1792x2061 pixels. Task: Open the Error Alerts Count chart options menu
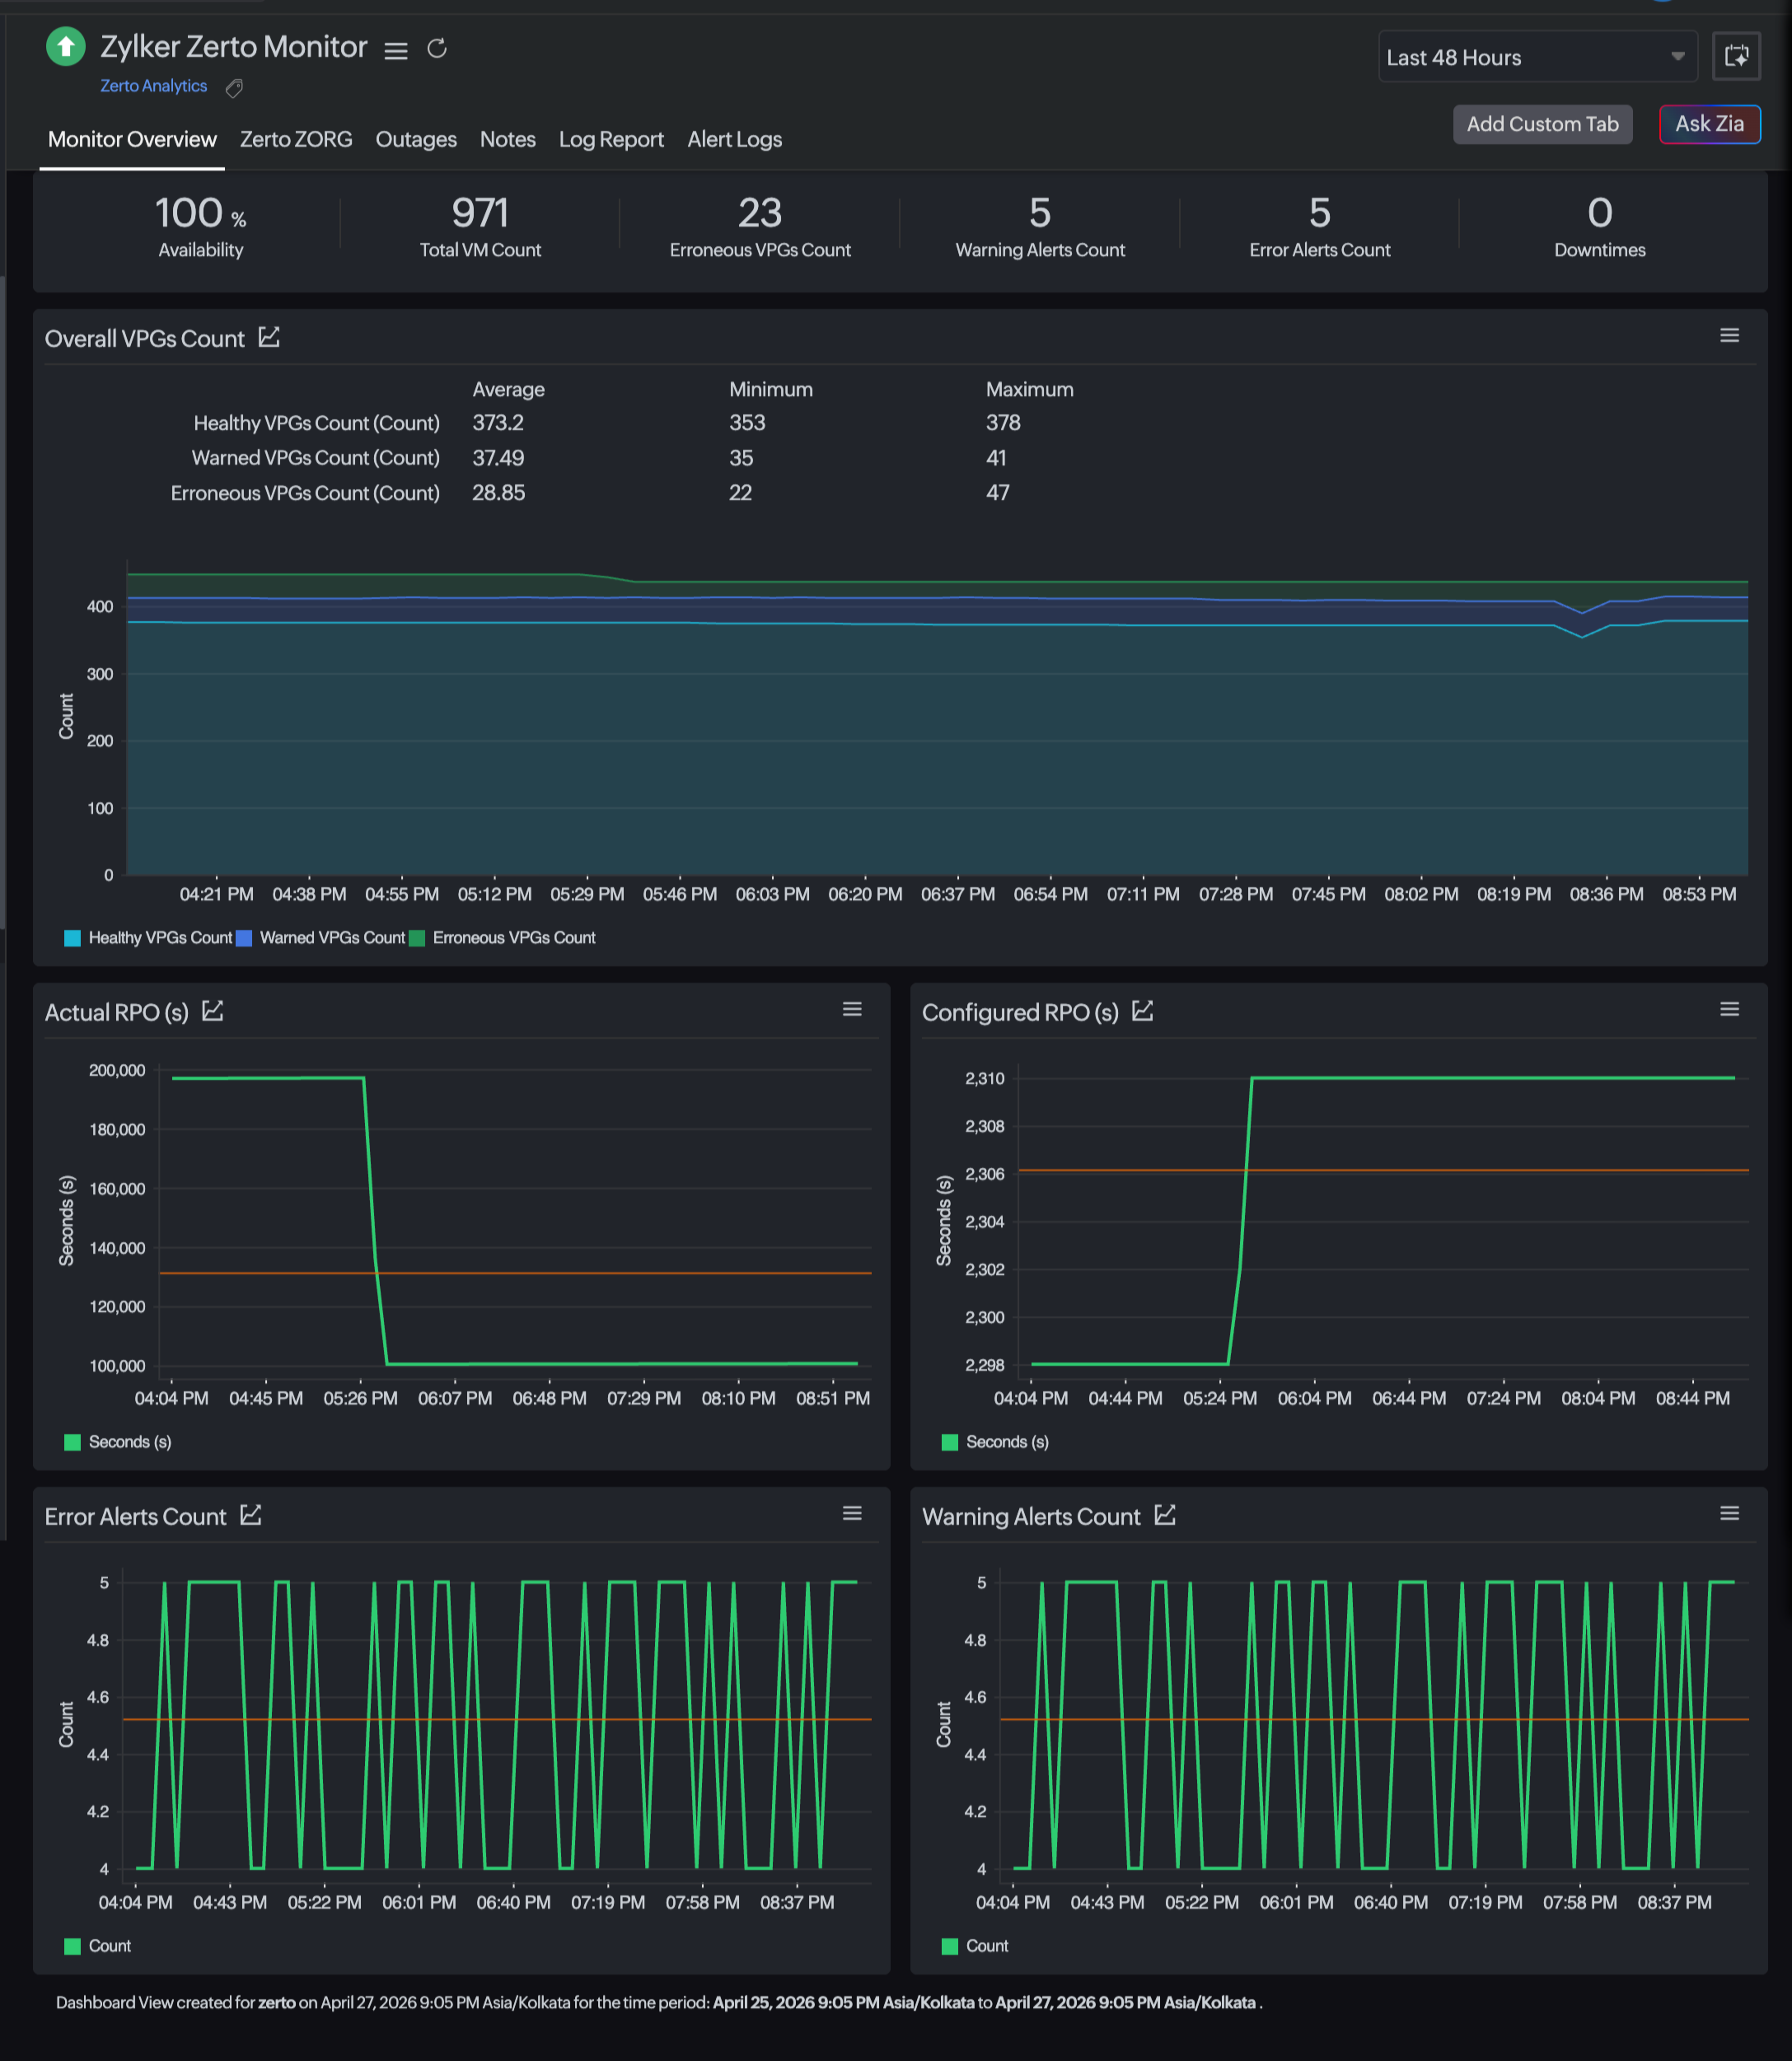coord(853,1513)
